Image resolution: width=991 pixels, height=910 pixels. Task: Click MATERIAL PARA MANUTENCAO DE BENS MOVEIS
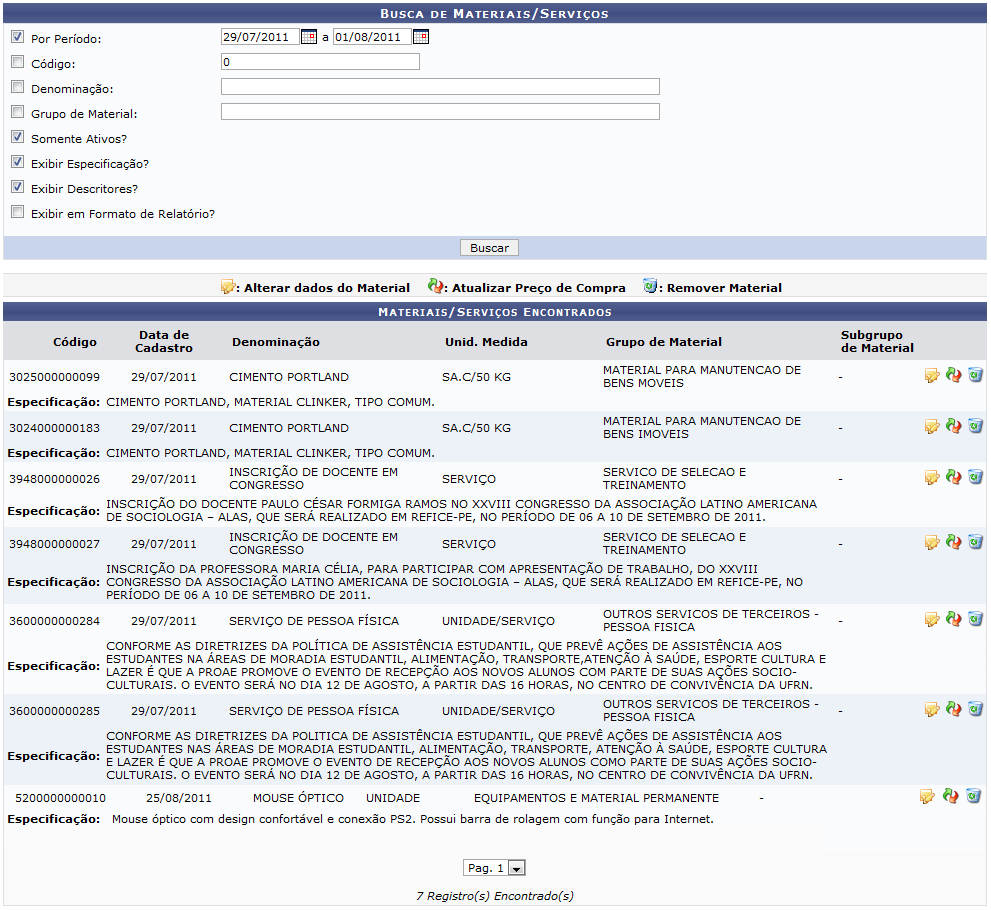coord(702,377)
